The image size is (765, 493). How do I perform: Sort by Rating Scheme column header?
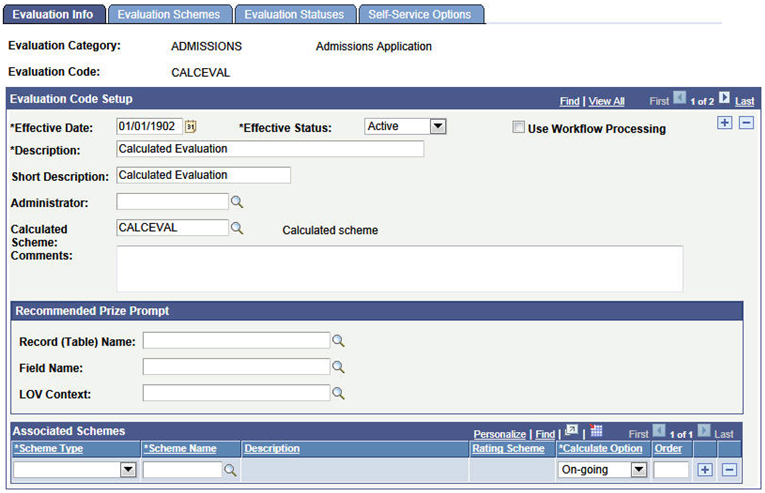coord(508,449)
